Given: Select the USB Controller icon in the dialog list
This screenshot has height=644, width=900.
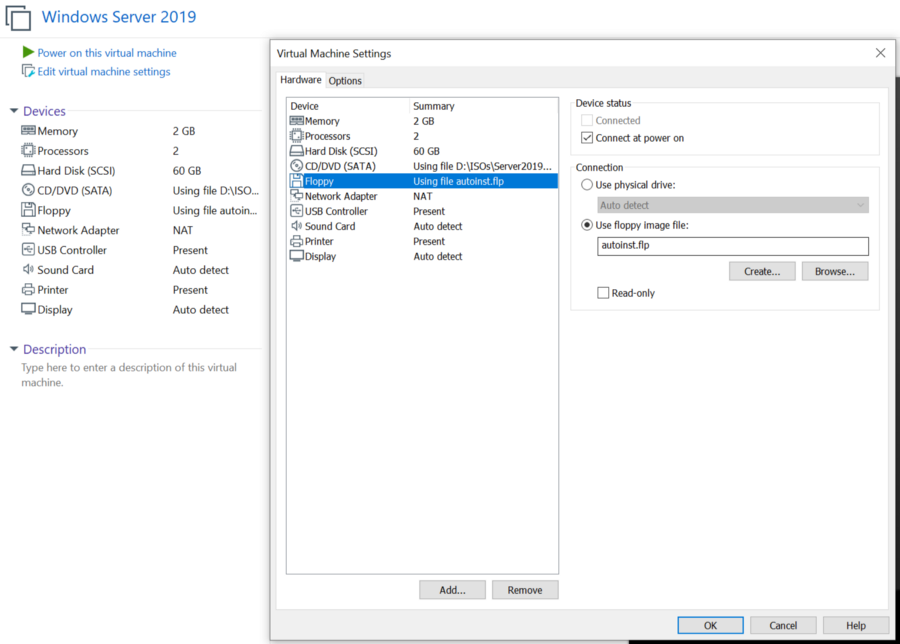Looking at the screenshot, I should point(296,211).
